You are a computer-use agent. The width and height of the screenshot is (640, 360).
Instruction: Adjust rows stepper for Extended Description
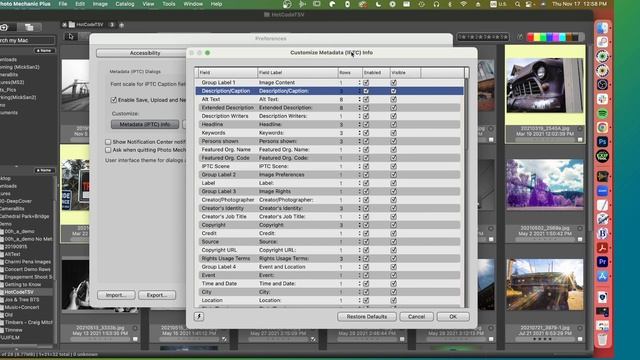pos(360,108)
